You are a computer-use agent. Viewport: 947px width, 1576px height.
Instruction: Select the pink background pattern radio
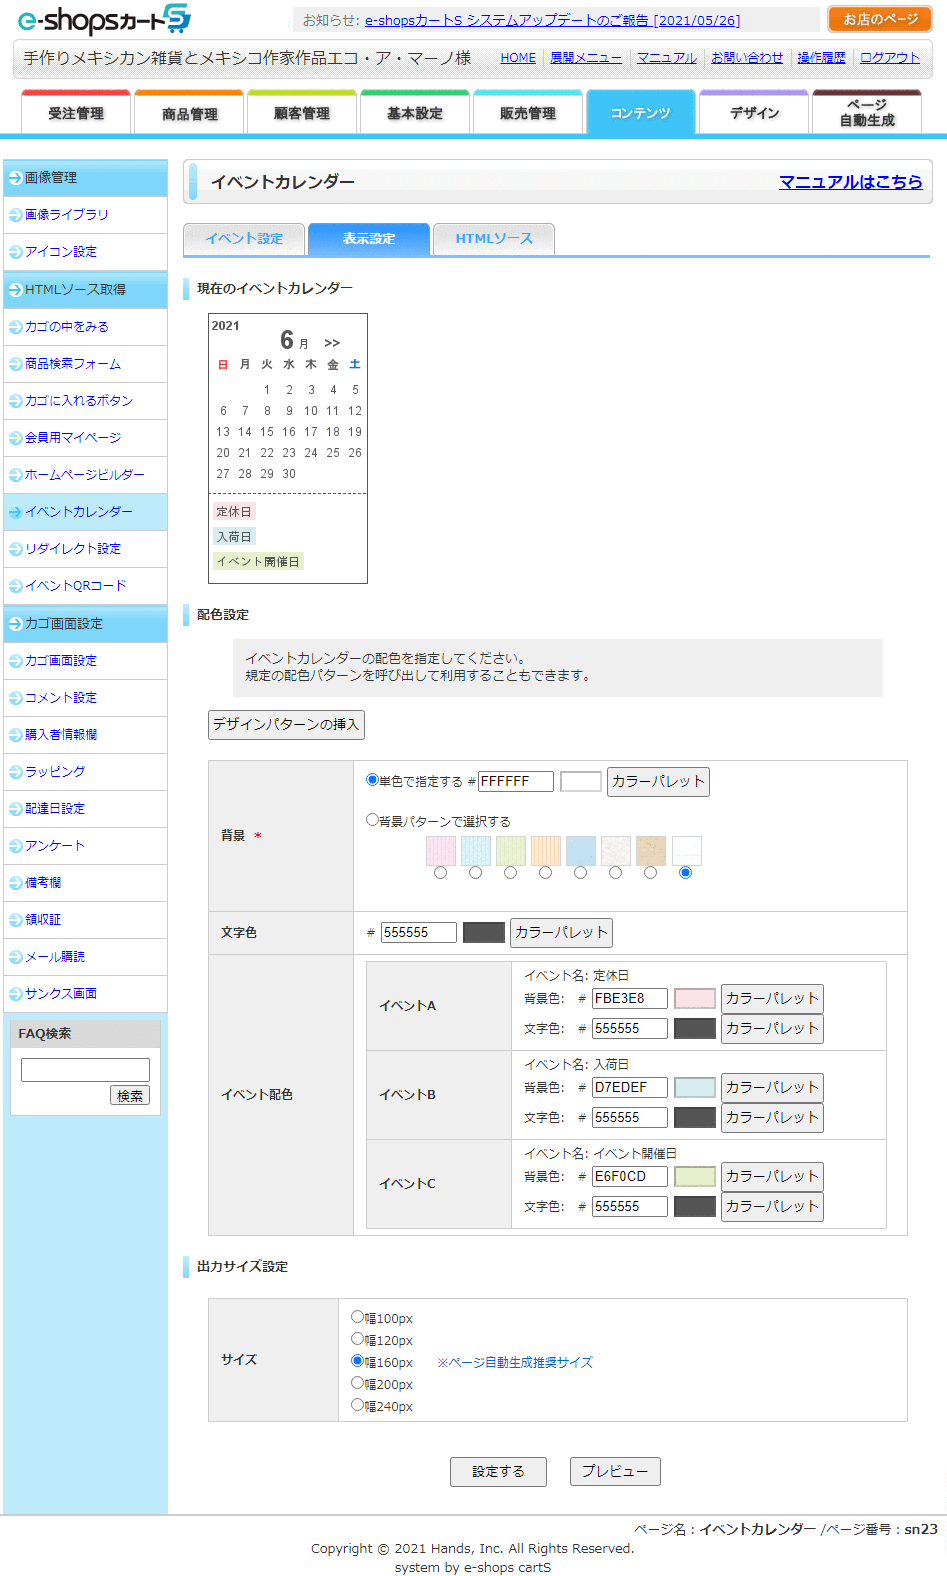point(440,873)
